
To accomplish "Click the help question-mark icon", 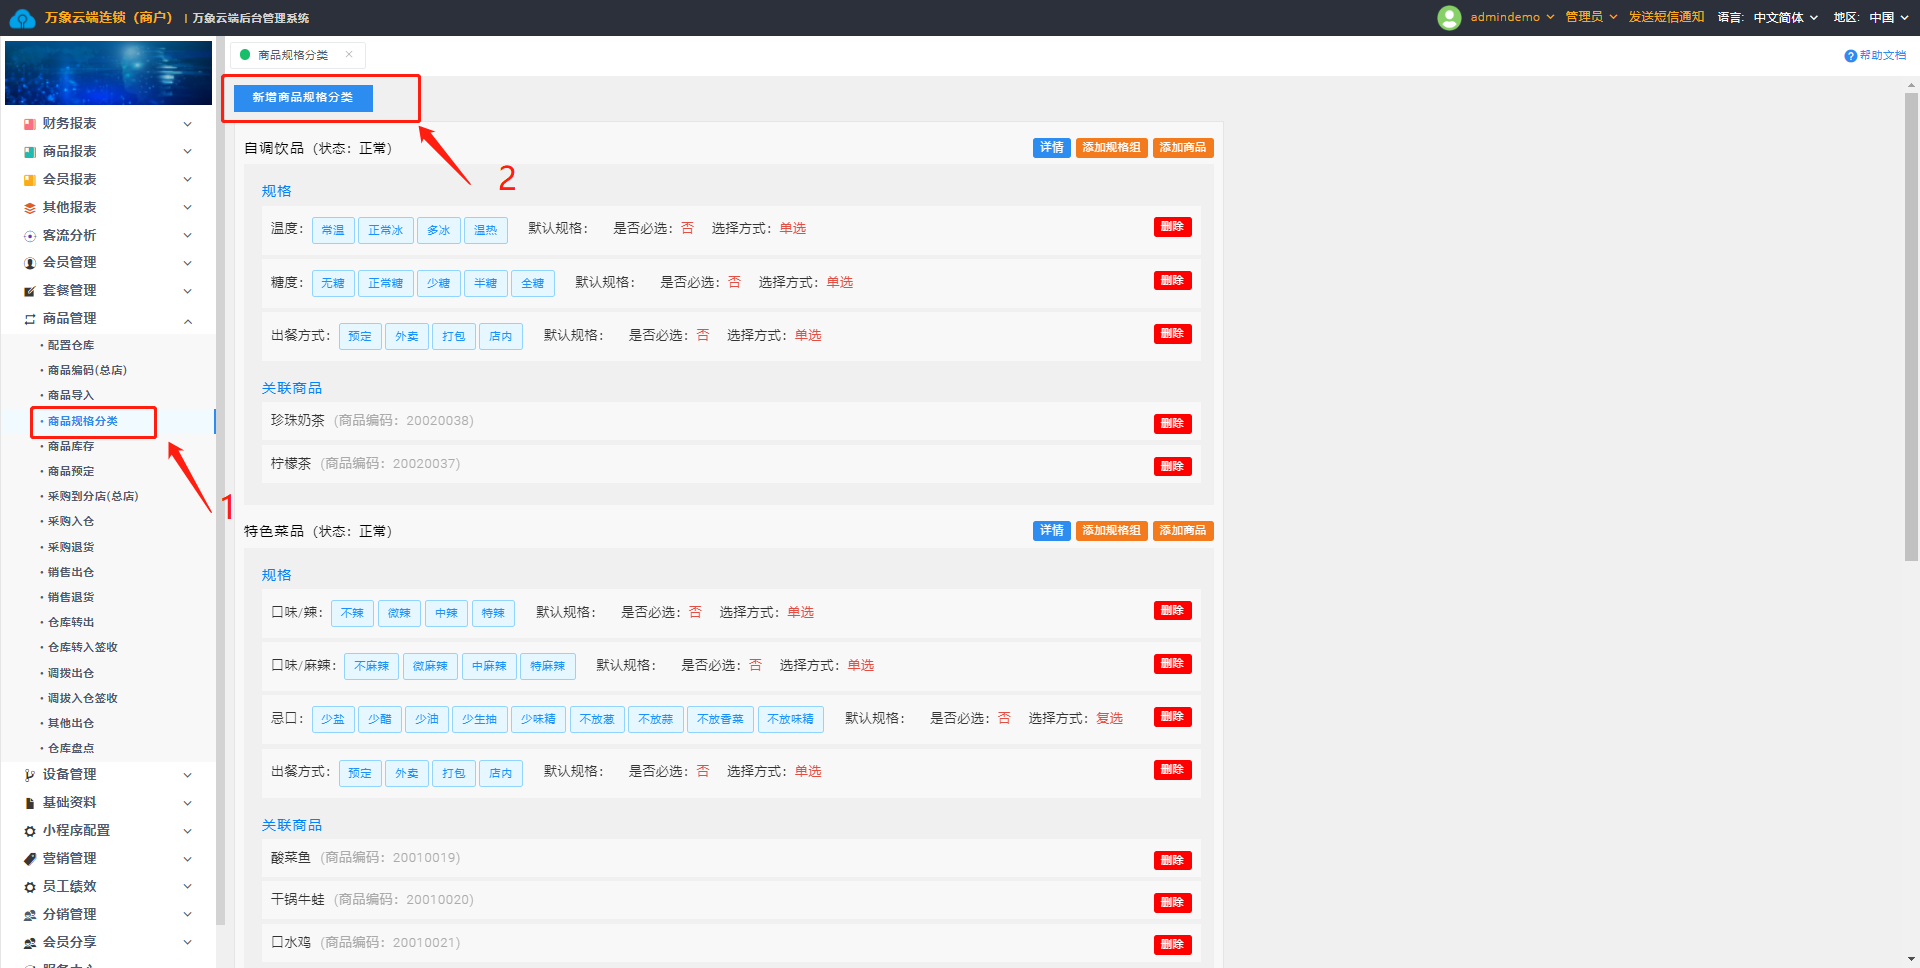I will click(1850, 56).
